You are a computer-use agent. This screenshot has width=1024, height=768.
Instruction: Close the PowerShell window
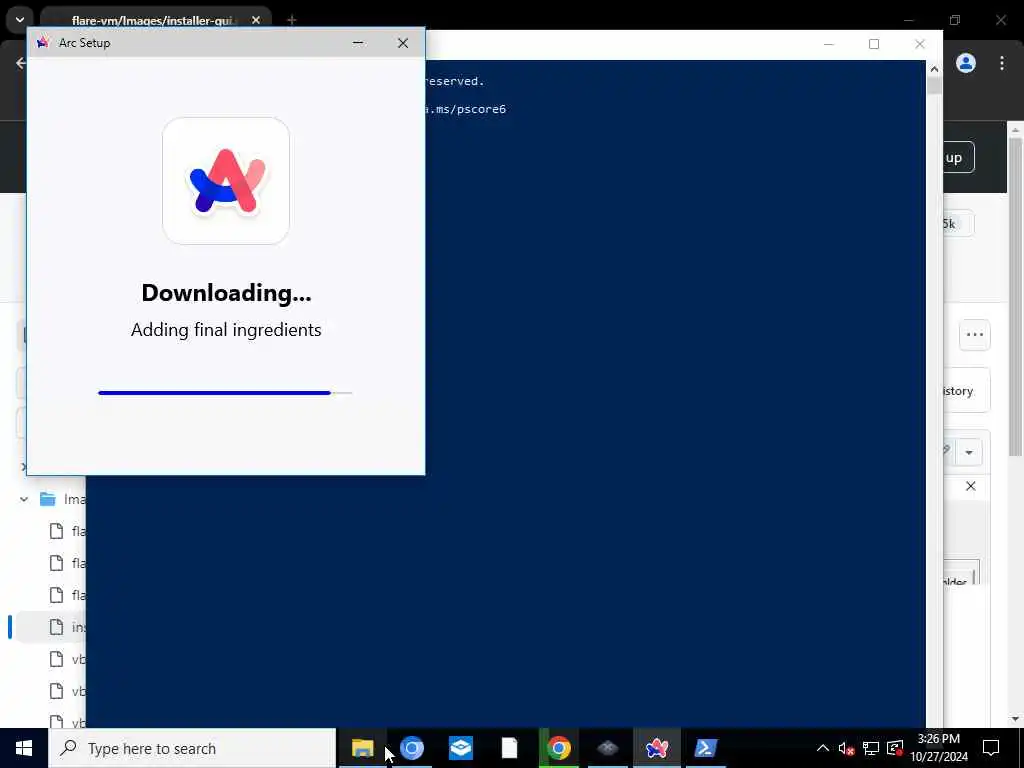click(x=920, y=44)
